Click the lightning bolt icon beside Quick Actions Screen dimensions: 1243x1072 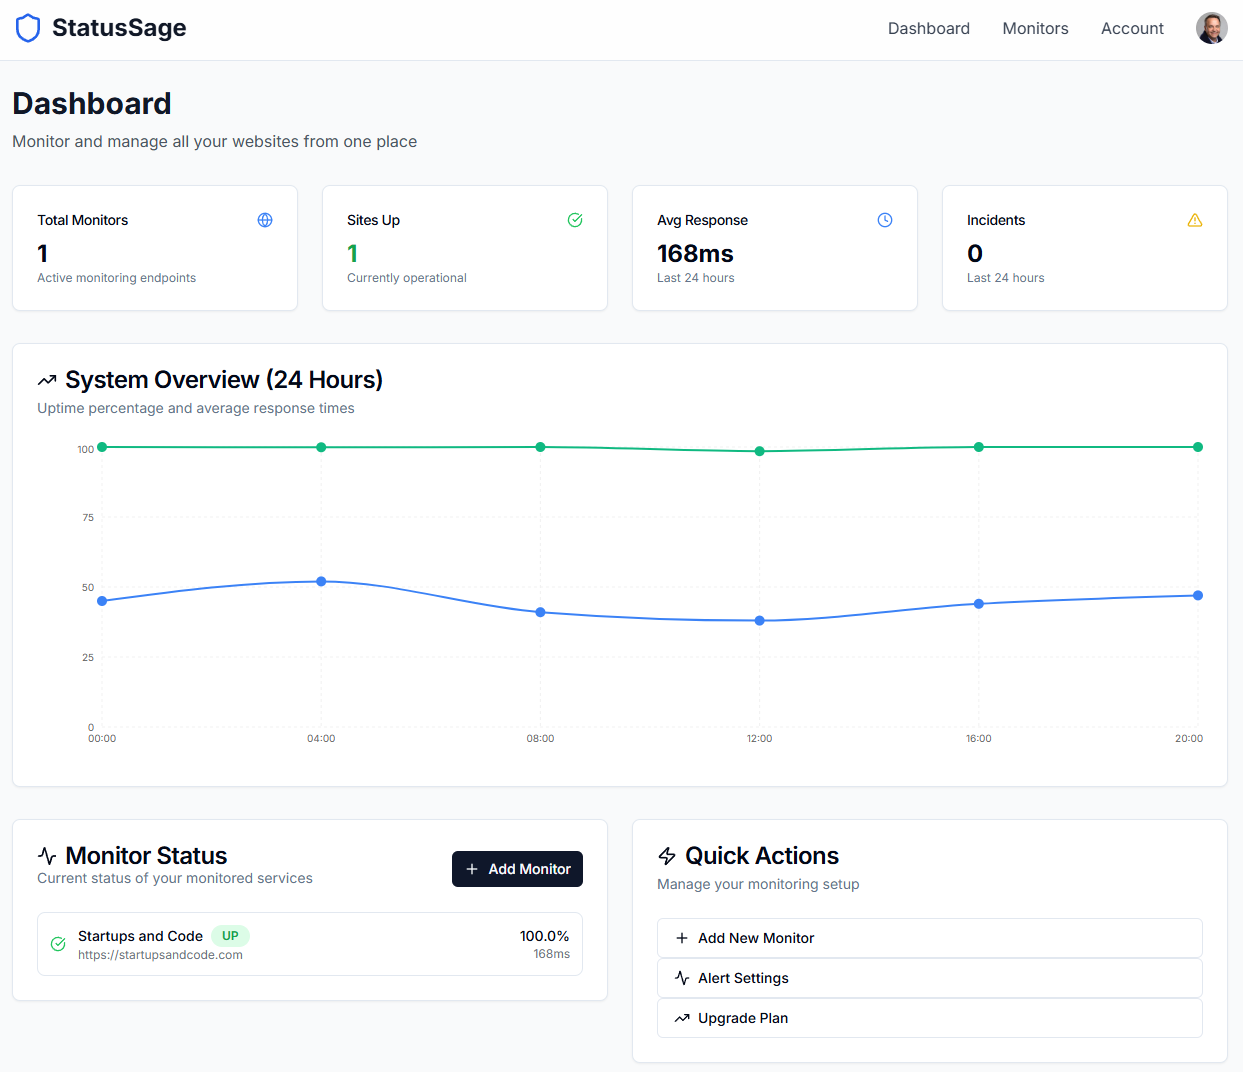click(667, 856)
